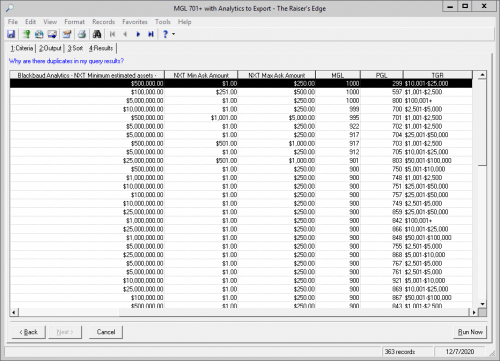Click the MGL value 912
The image size is (500, 361).
click(354, 152)
